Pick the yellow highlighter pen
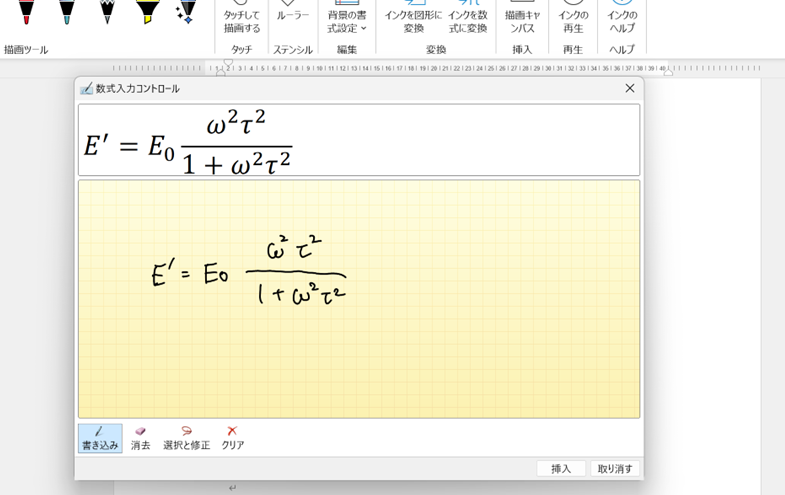 (x=147, y=10)
